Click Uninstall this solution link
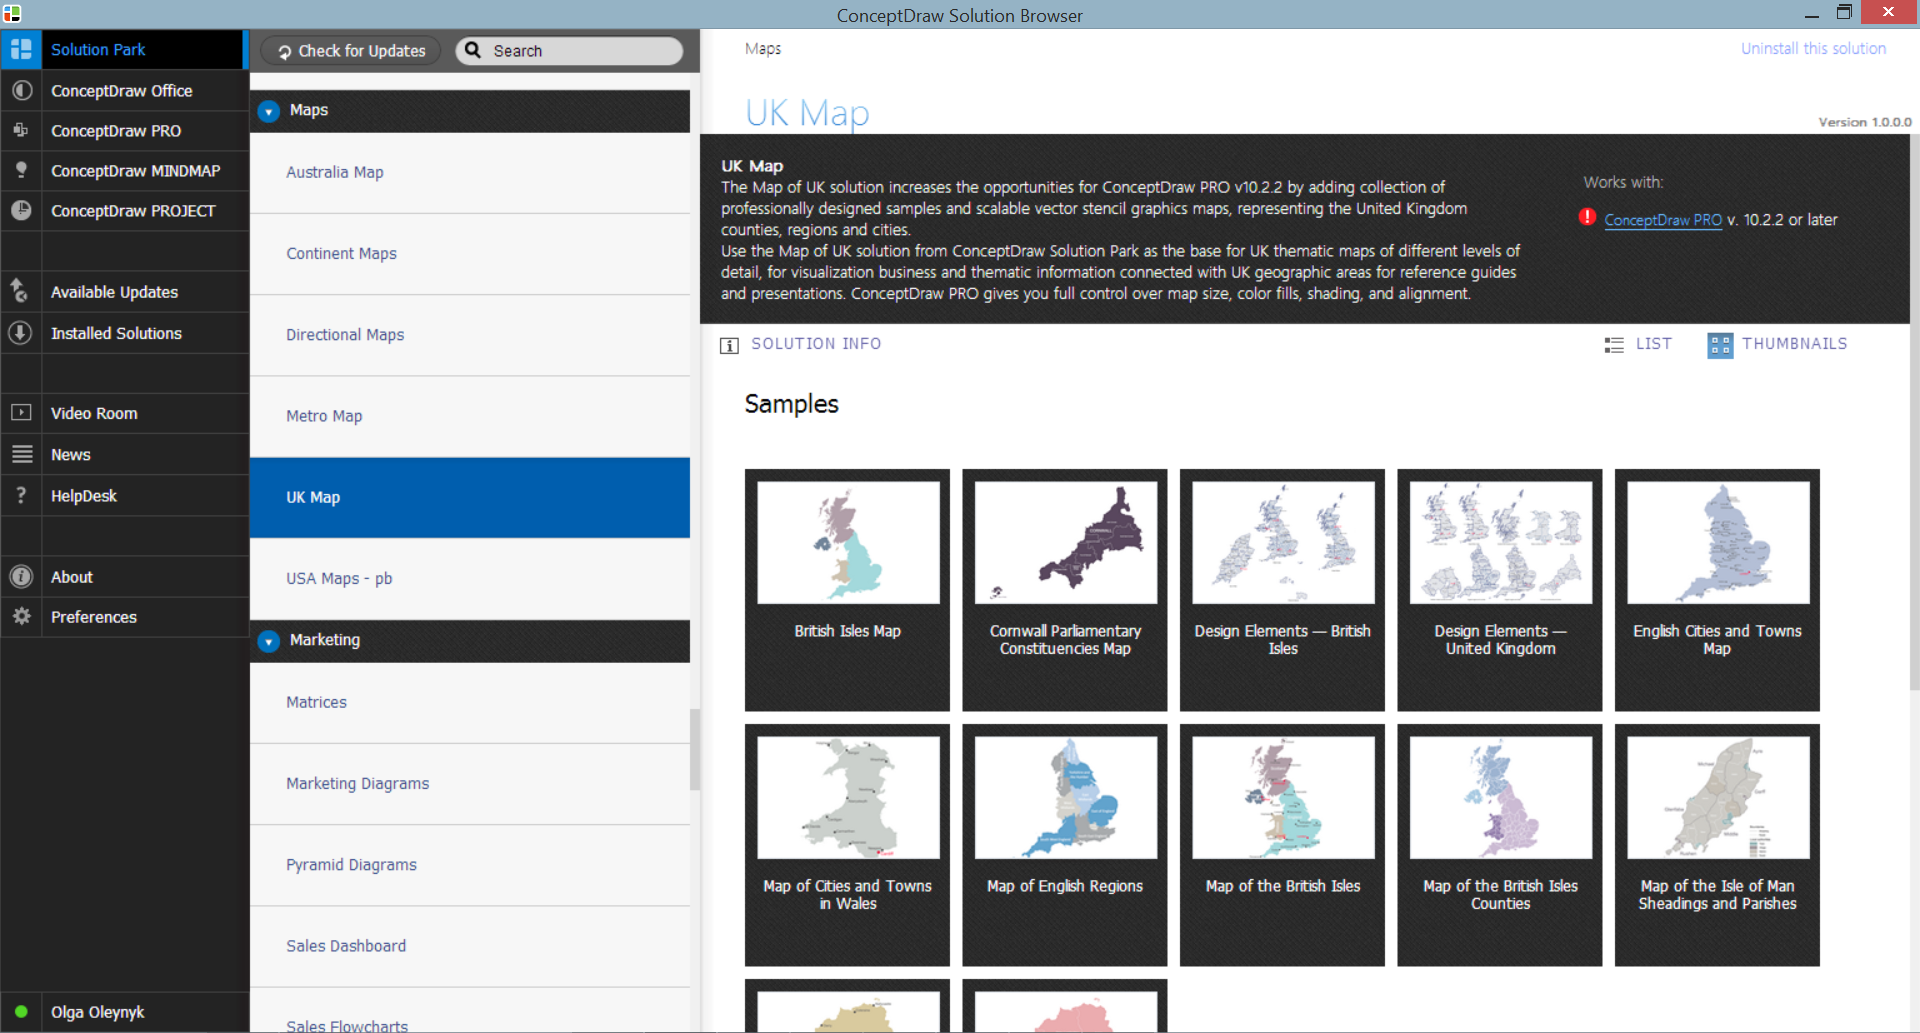 (1813, 48)
